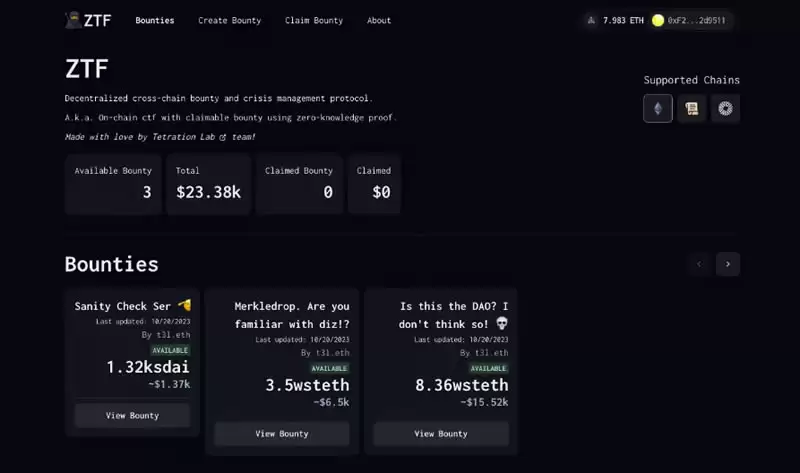Click the Supported Chains heading
Screen dimensions: 800x473
pos(691,80)
